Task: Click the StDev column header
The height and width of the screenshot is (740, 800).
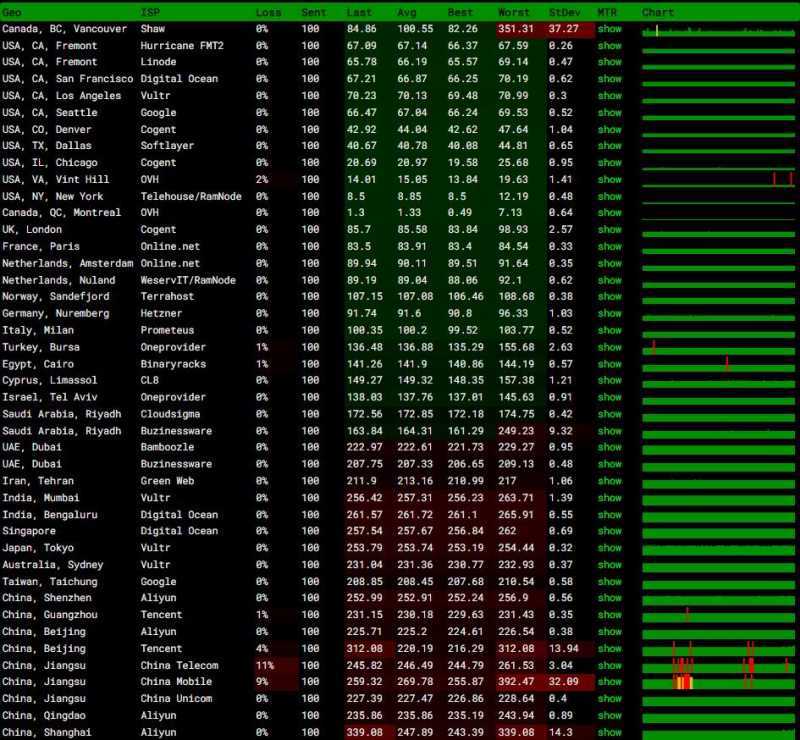Action: [x=564, y=13]
